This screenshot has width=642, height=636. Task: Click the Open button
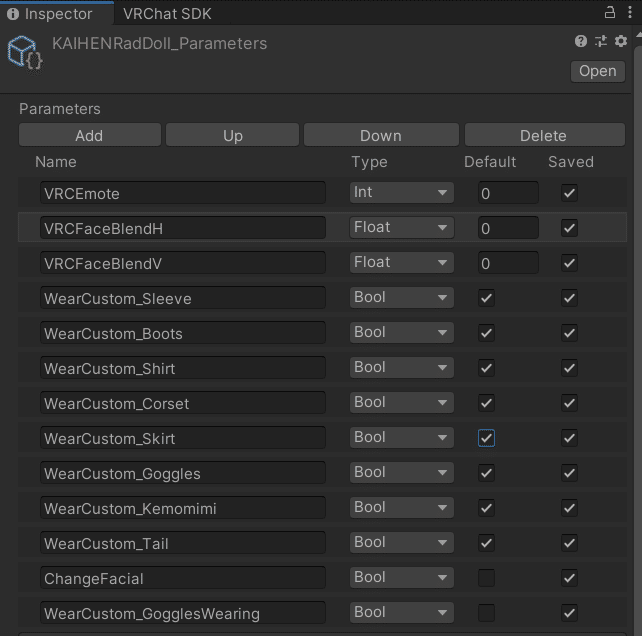click(x=597, y=71)
